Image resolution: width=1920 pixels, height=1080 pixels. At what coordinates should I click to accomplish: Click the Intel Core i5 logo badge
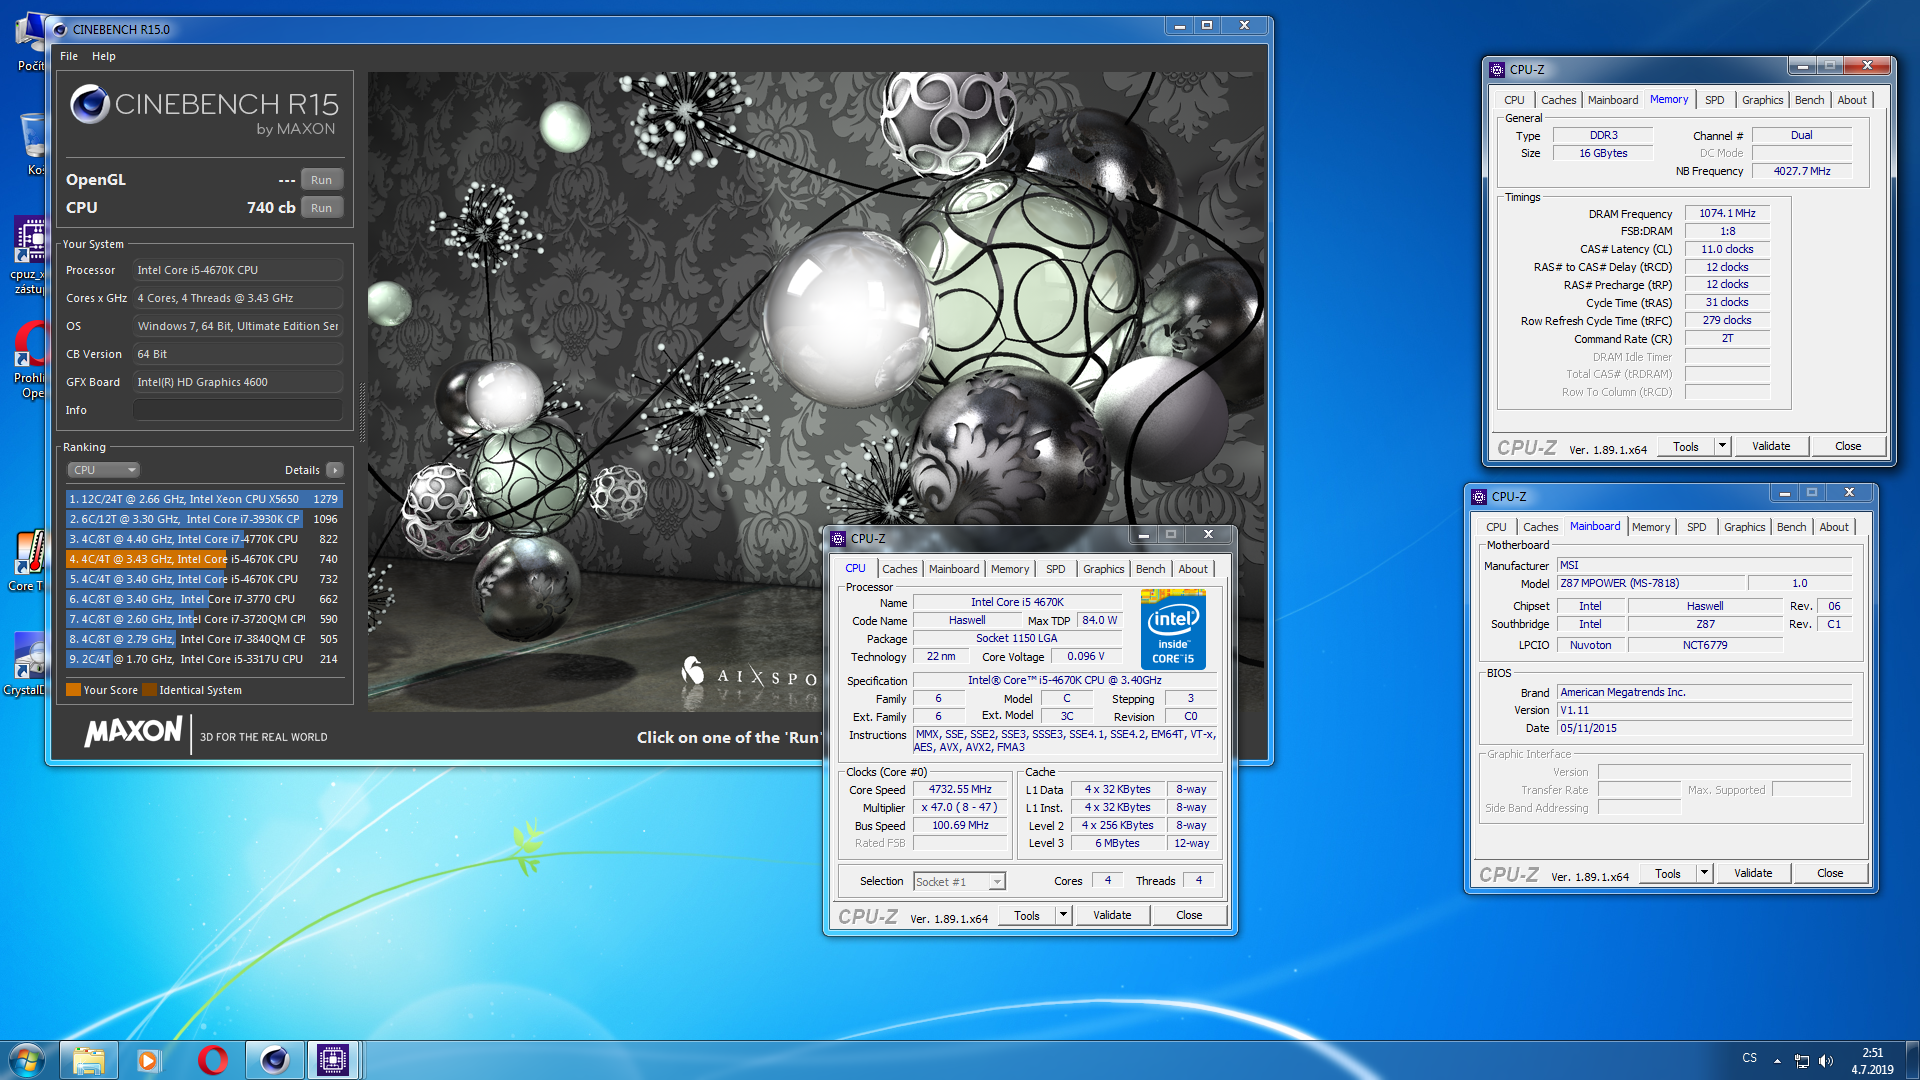1173,629
